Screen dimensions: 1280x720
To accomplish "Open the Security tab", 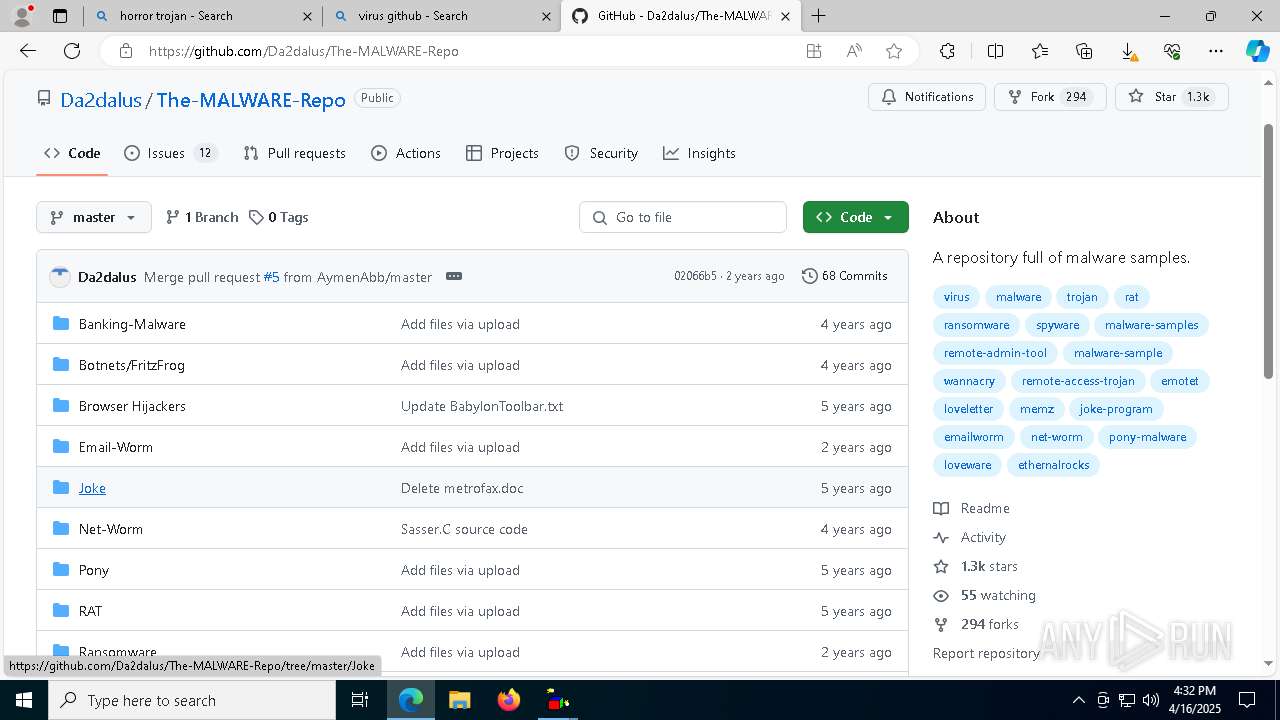I will 601,153.
